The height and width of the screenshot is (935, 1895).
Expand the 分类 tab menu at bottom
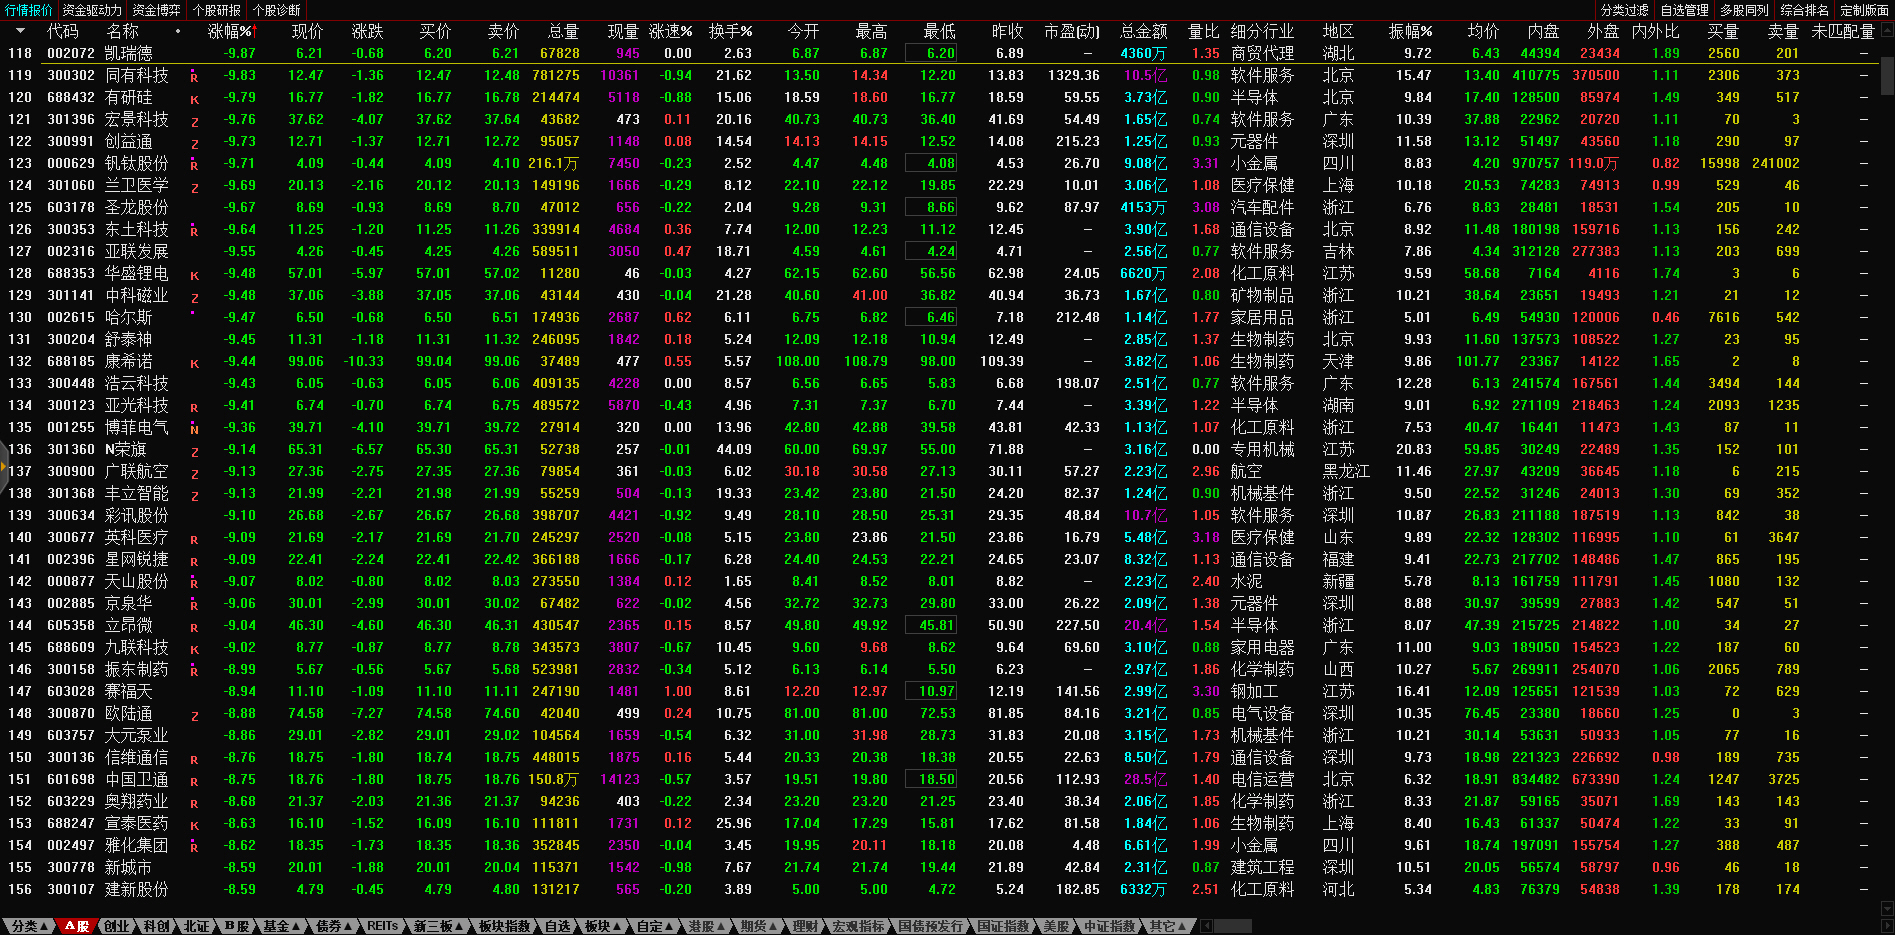[26, 926]
